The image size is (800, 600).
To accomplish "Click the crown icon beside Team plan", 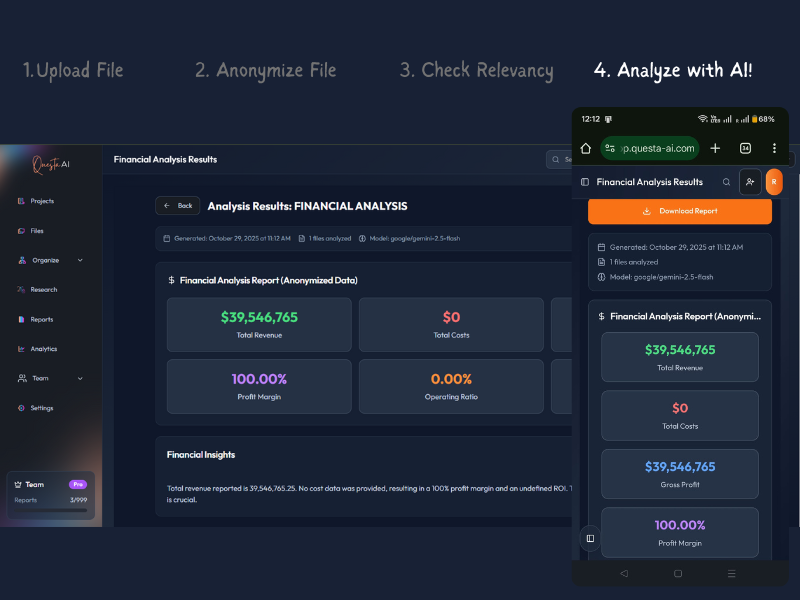I will tap(18, 485).
